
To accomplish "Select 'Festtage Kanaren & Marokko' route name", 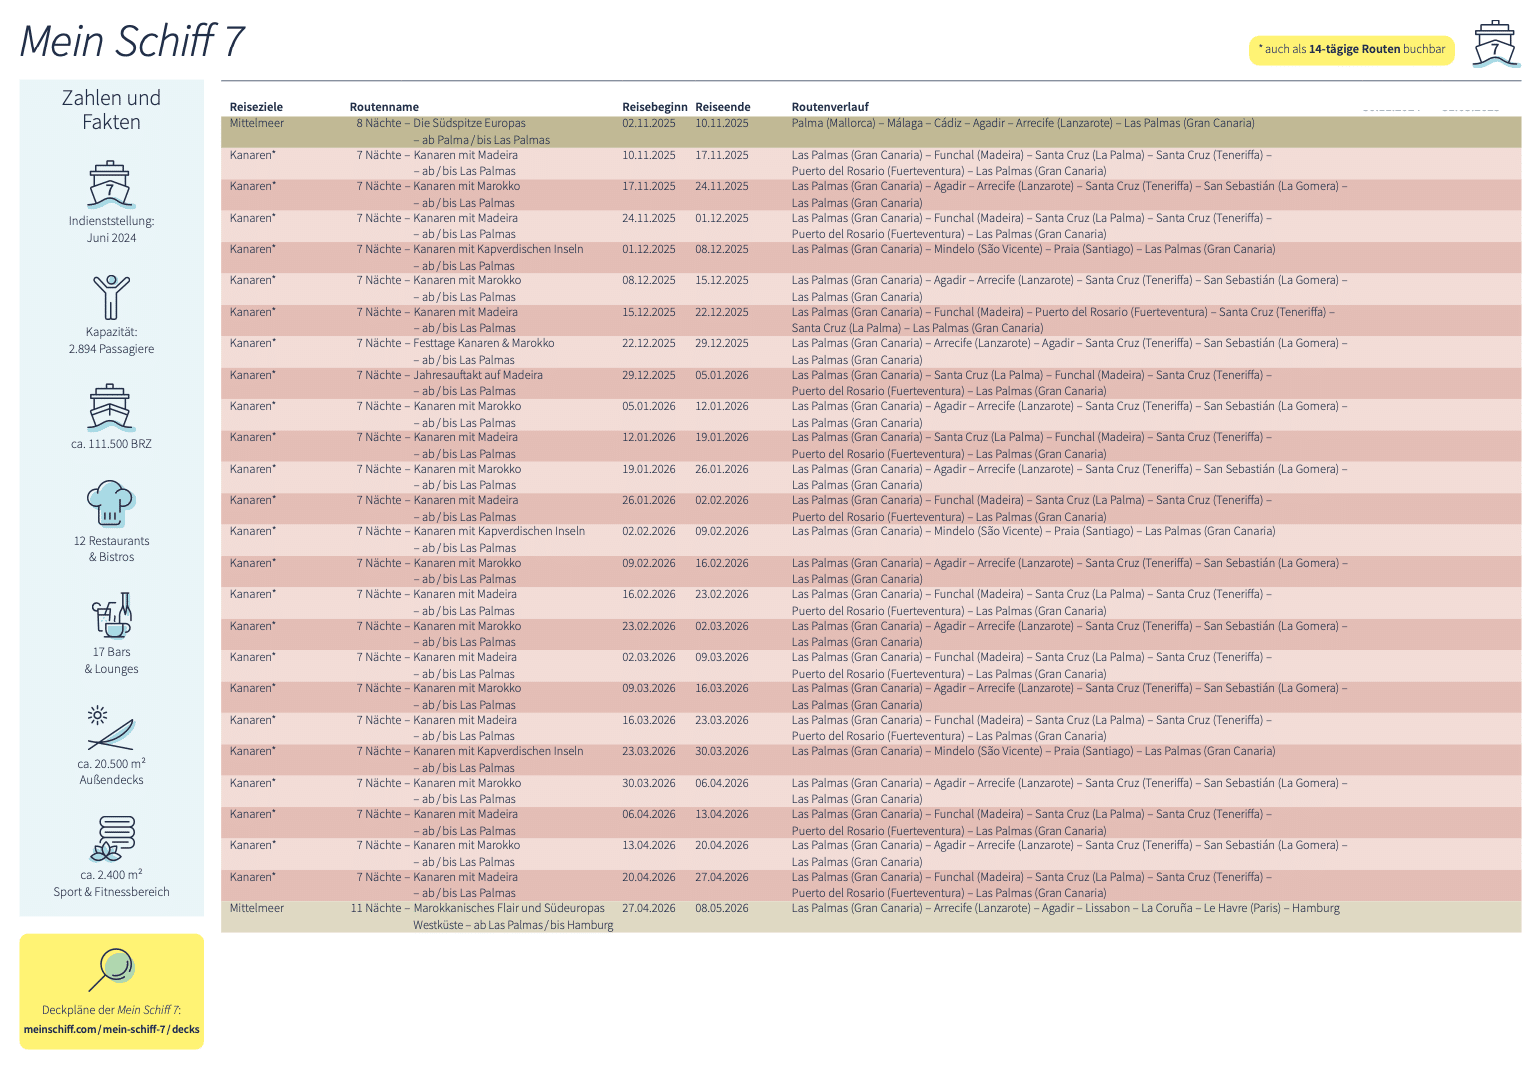I will point(455,344).
